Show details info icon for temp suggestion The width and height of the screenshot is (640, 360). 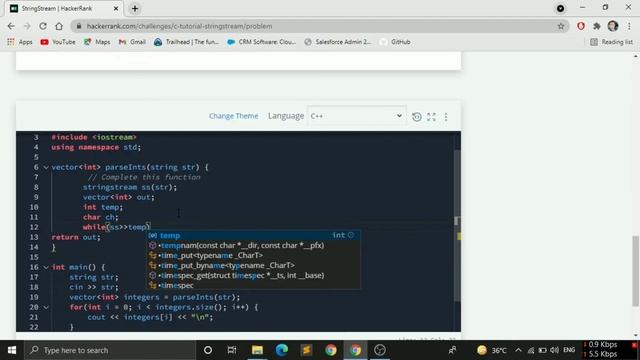pos(351,235)
